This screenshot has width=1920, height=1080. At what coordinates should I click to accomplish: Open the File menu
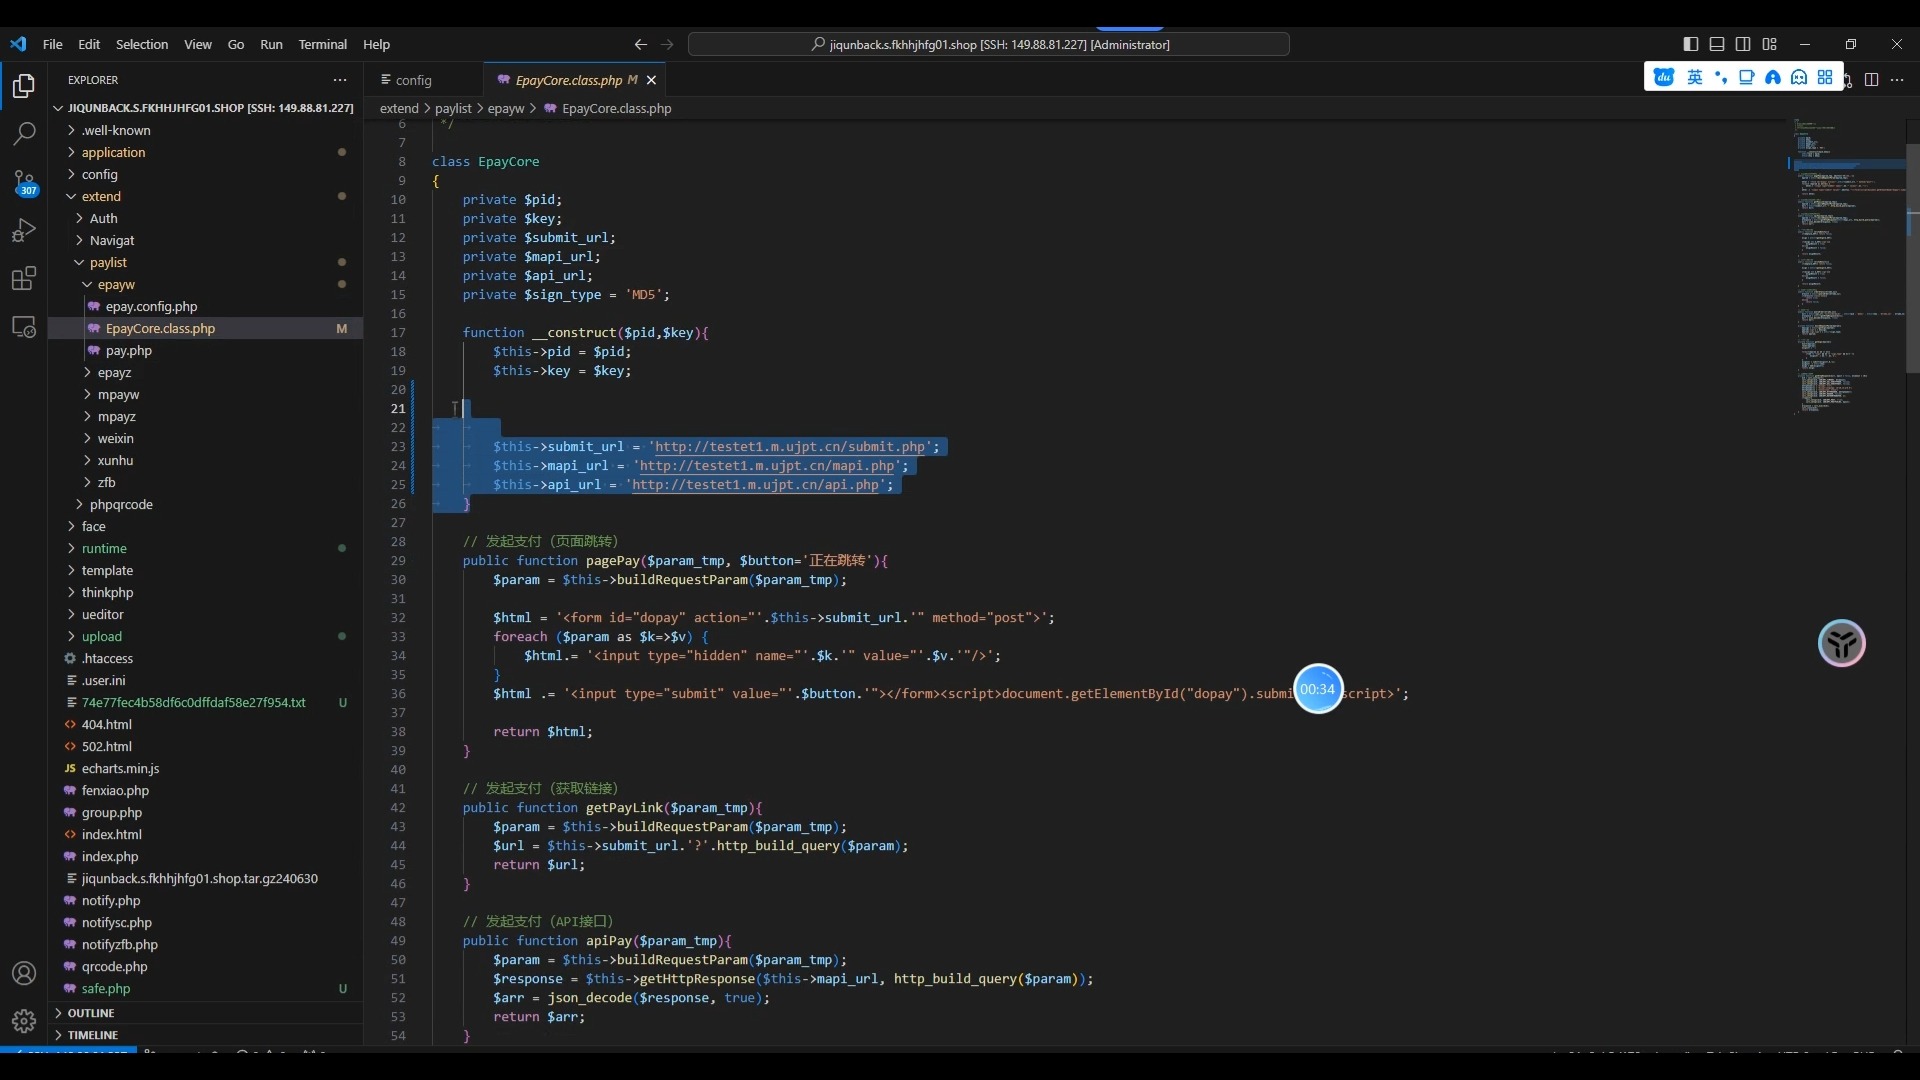[53, 44]
